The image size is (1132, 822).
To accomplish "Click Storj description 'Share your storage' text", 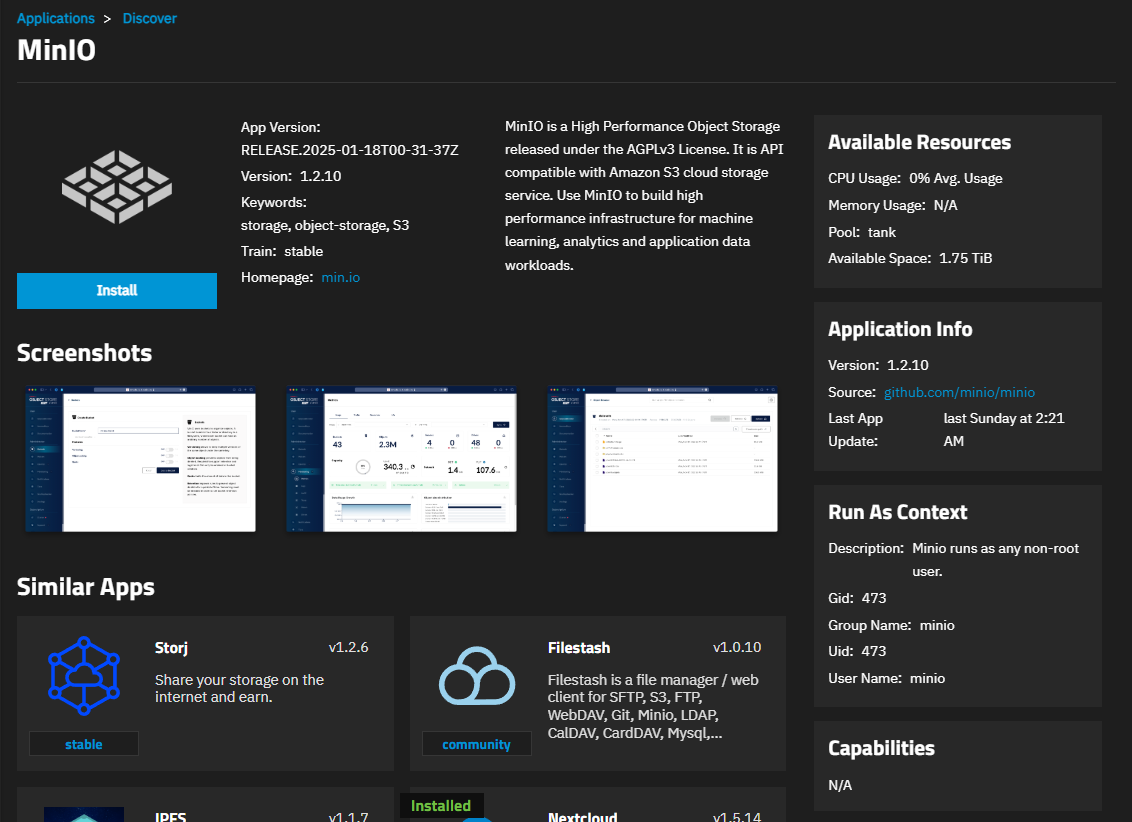I will 240,688.
